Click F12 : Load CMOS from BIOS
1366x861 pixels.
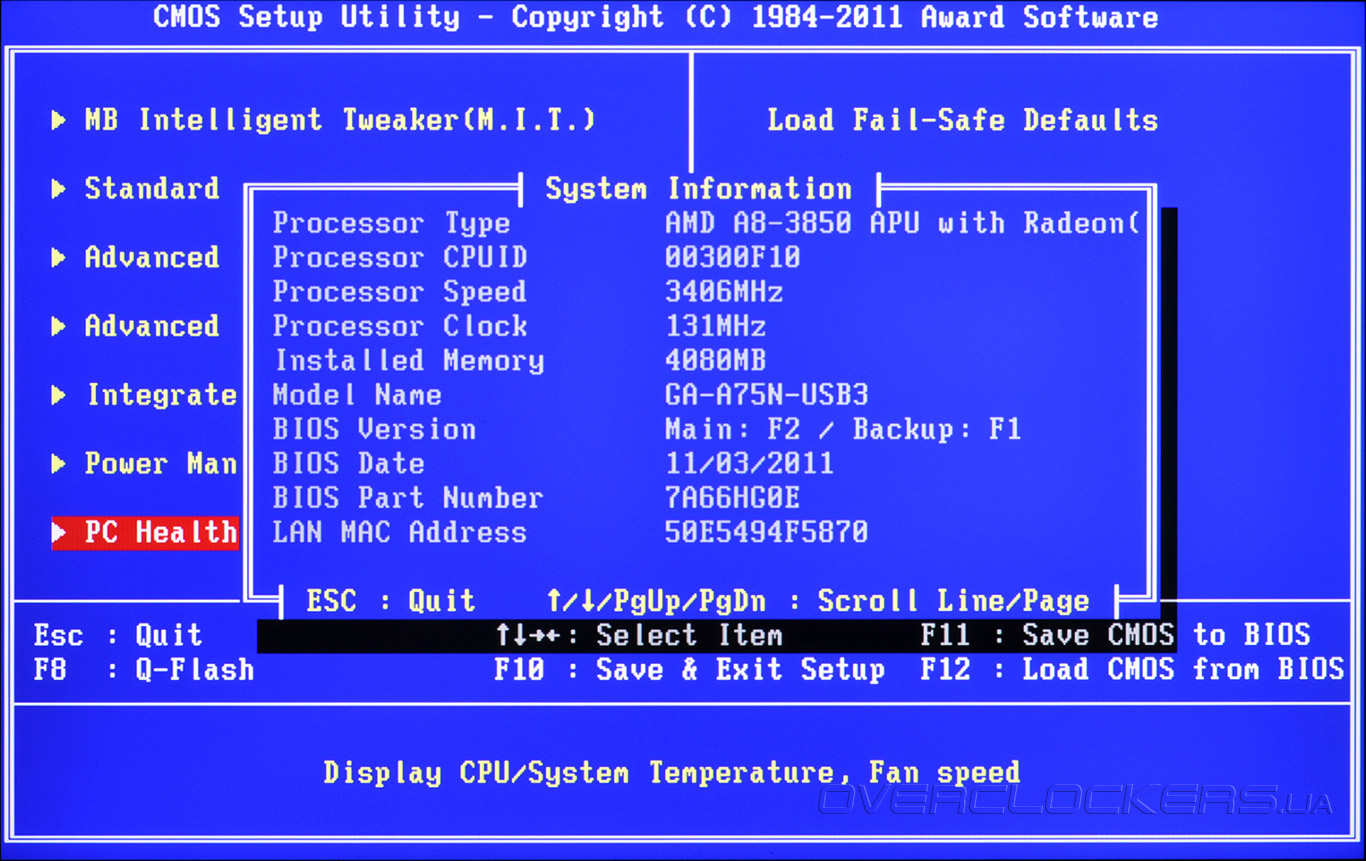tap(1132, 669)
